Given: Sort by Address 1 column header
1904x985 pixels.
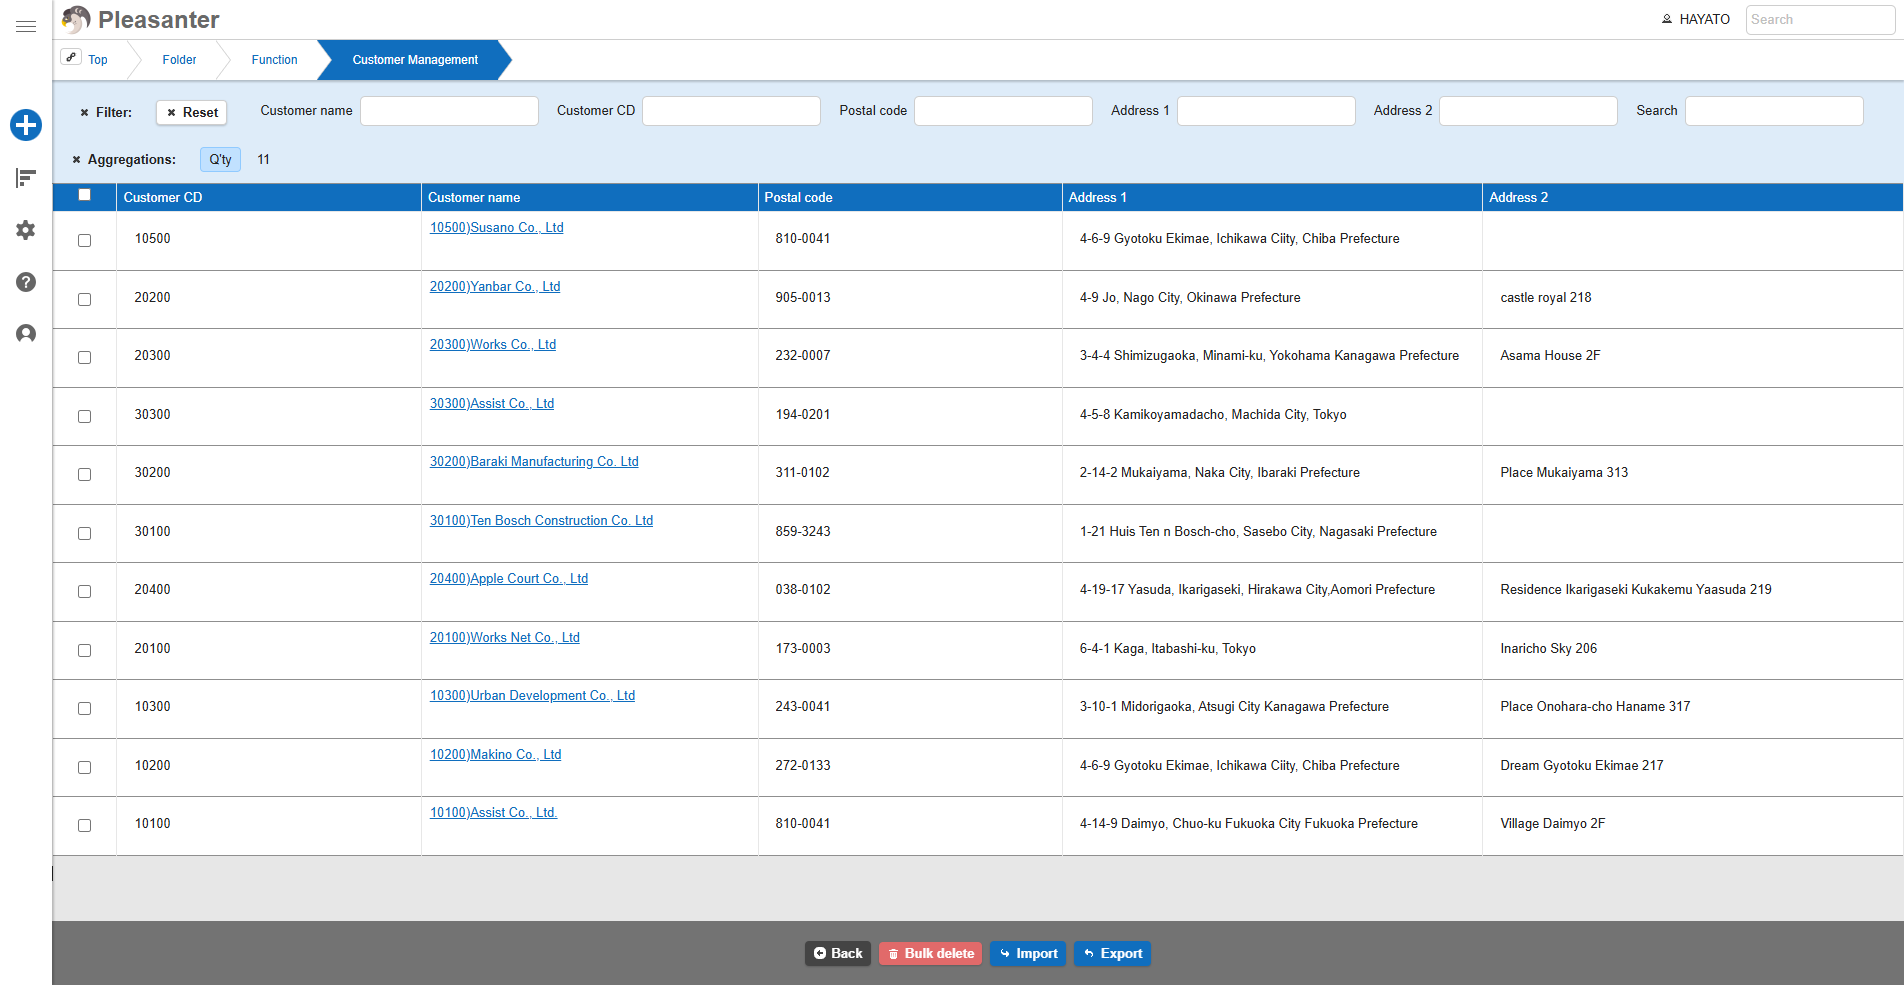Looking at the screenshot, I should (1272, 197).
